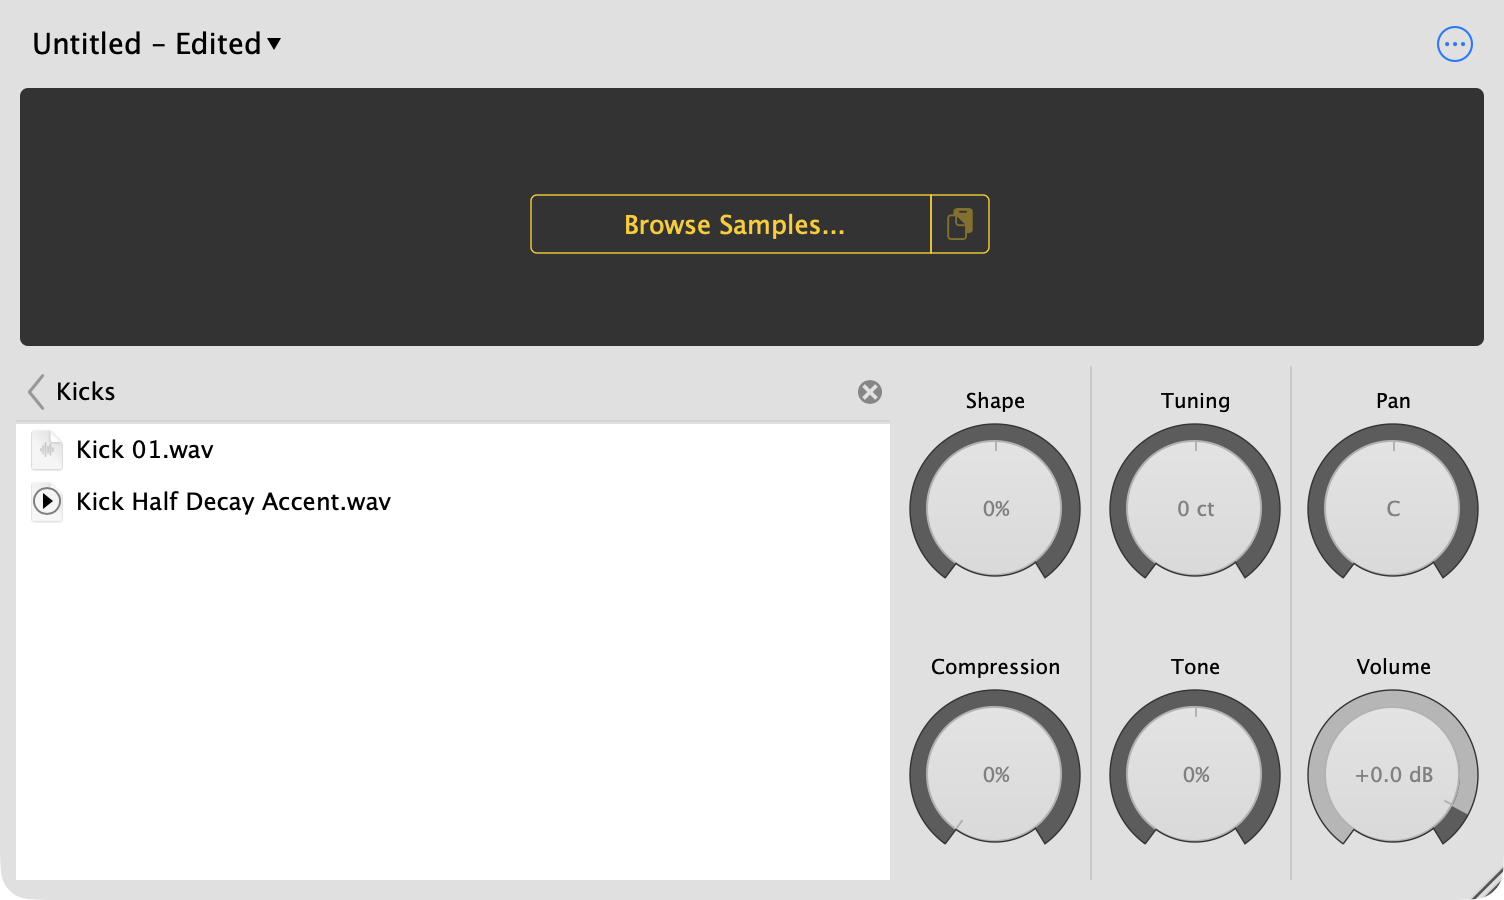Click the paste sample clipboard icon
This screenshot has height=900, width=1504.
(x=960, y=224)
